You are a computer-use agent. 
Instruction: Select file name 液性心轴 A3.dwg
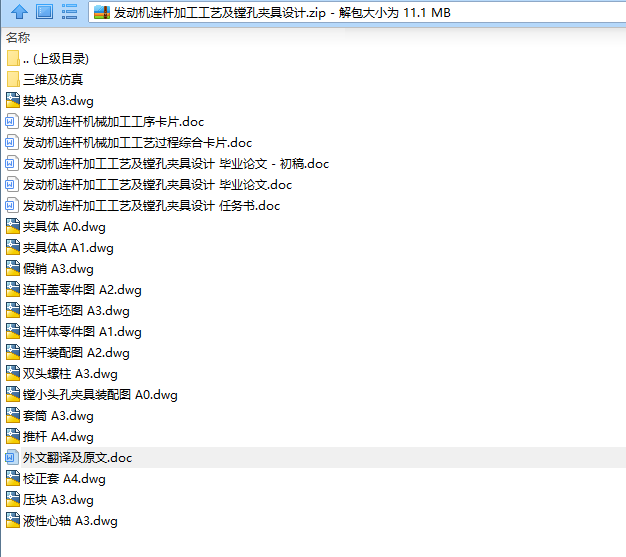point(70,521)
